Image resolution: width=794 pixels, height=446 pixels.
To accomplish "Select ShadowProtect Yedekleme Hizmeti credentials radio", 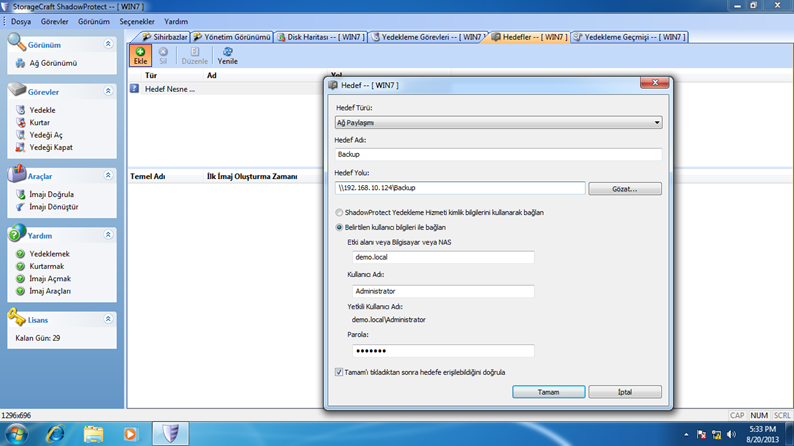I will 339,213.
